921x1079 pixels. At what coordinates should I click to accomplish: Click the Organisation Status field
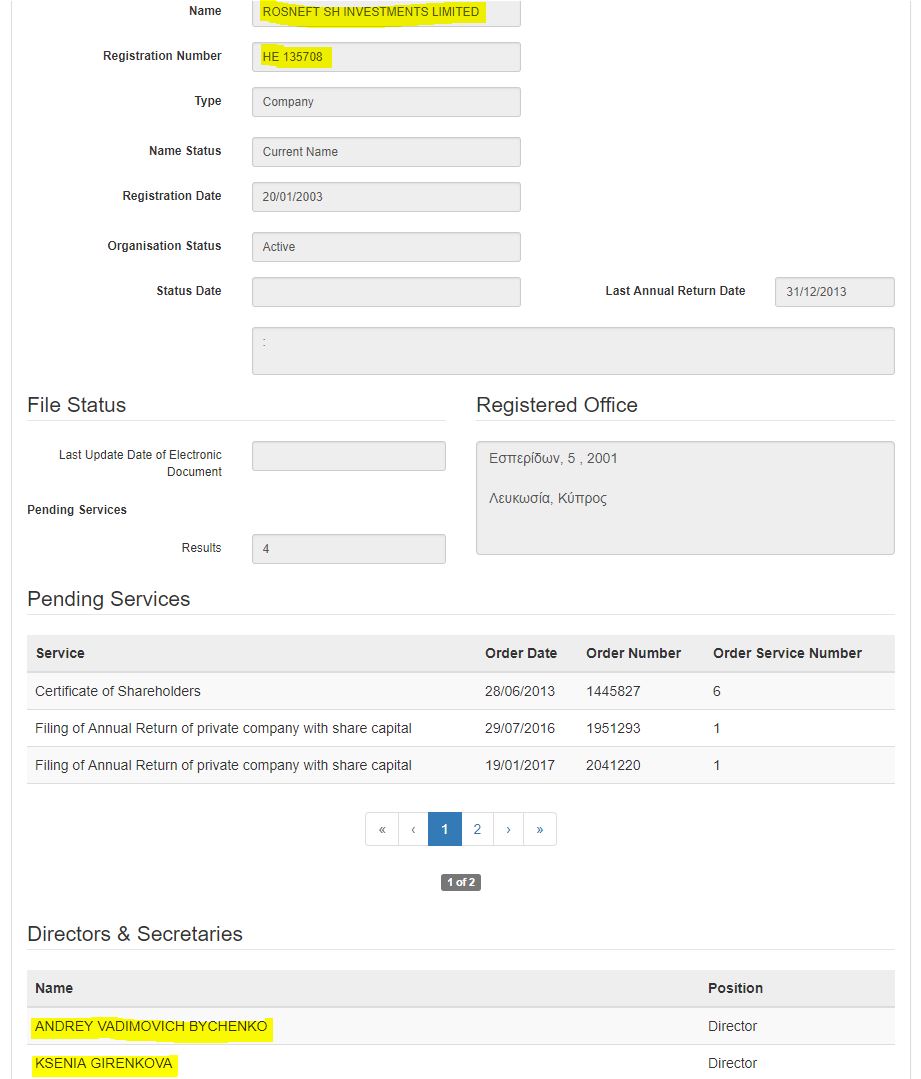(386, 247)
